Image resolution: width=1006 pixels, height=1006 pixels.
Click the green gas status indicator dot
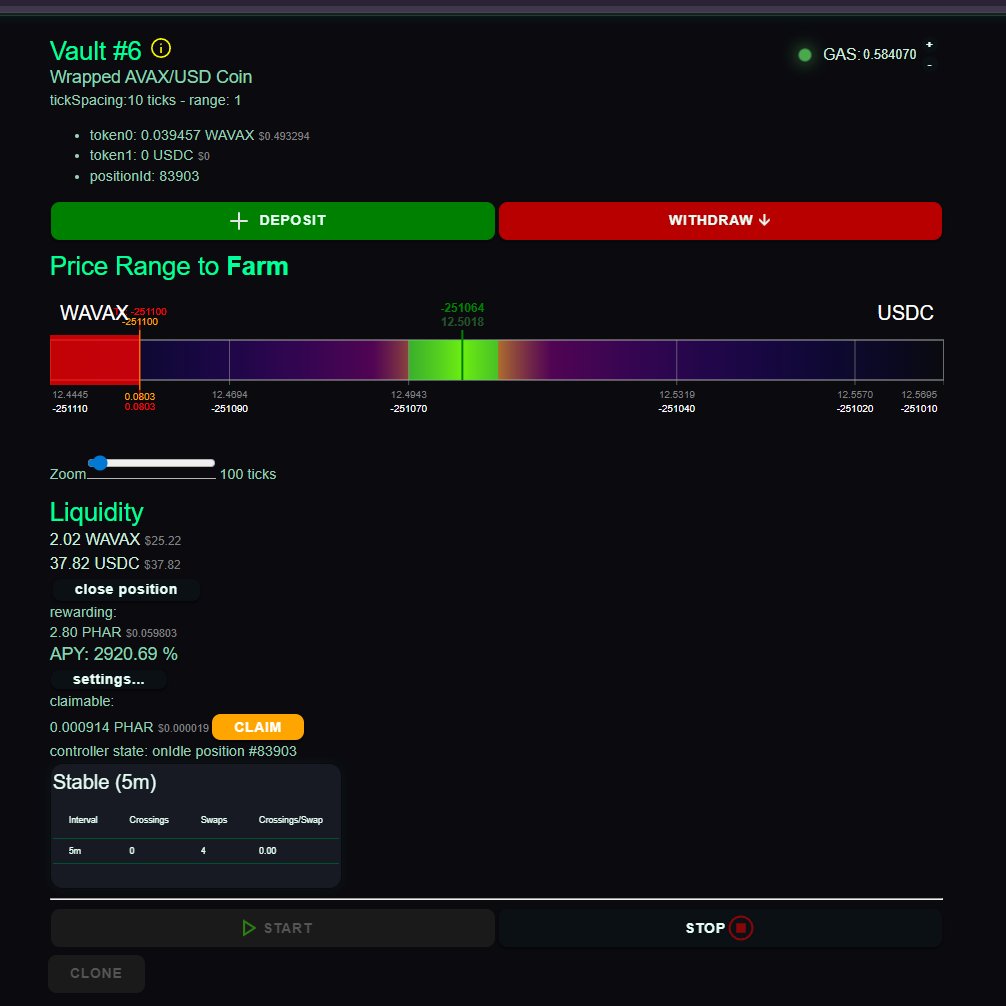tap(805, 55)
